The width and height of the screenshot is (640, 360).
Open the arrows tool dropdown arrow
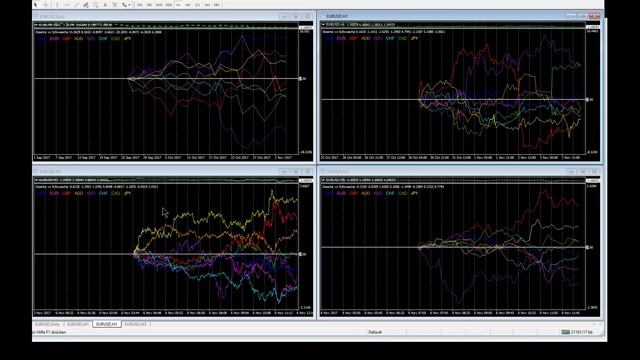[x=129, y=5]
